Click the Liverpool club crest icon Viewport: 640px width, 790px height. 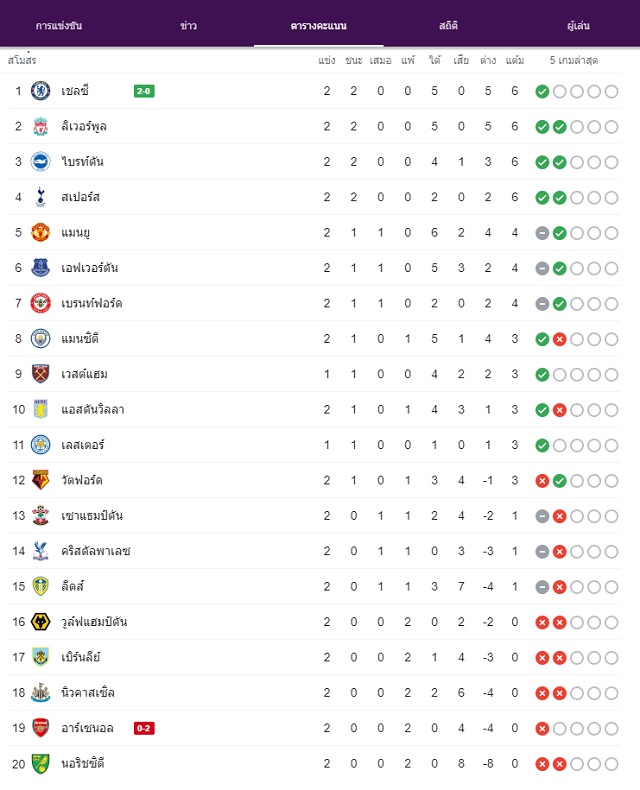pos(40,126)
